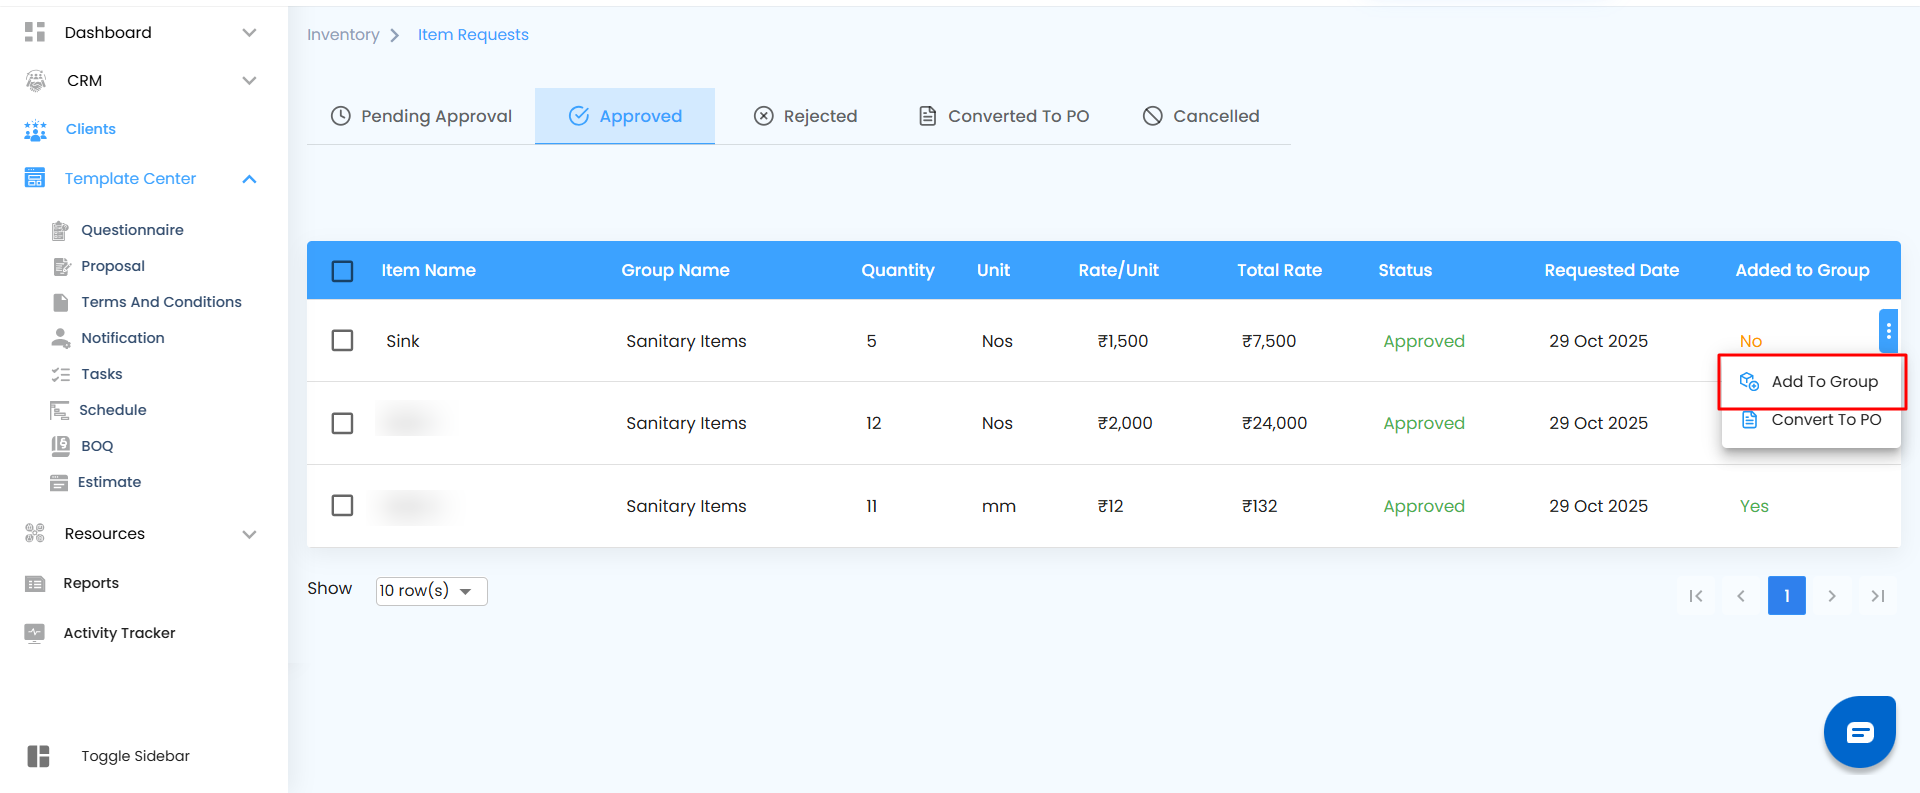Collapse the Template Center chevron
The image size is (1920, 793).
click(250, 179)
